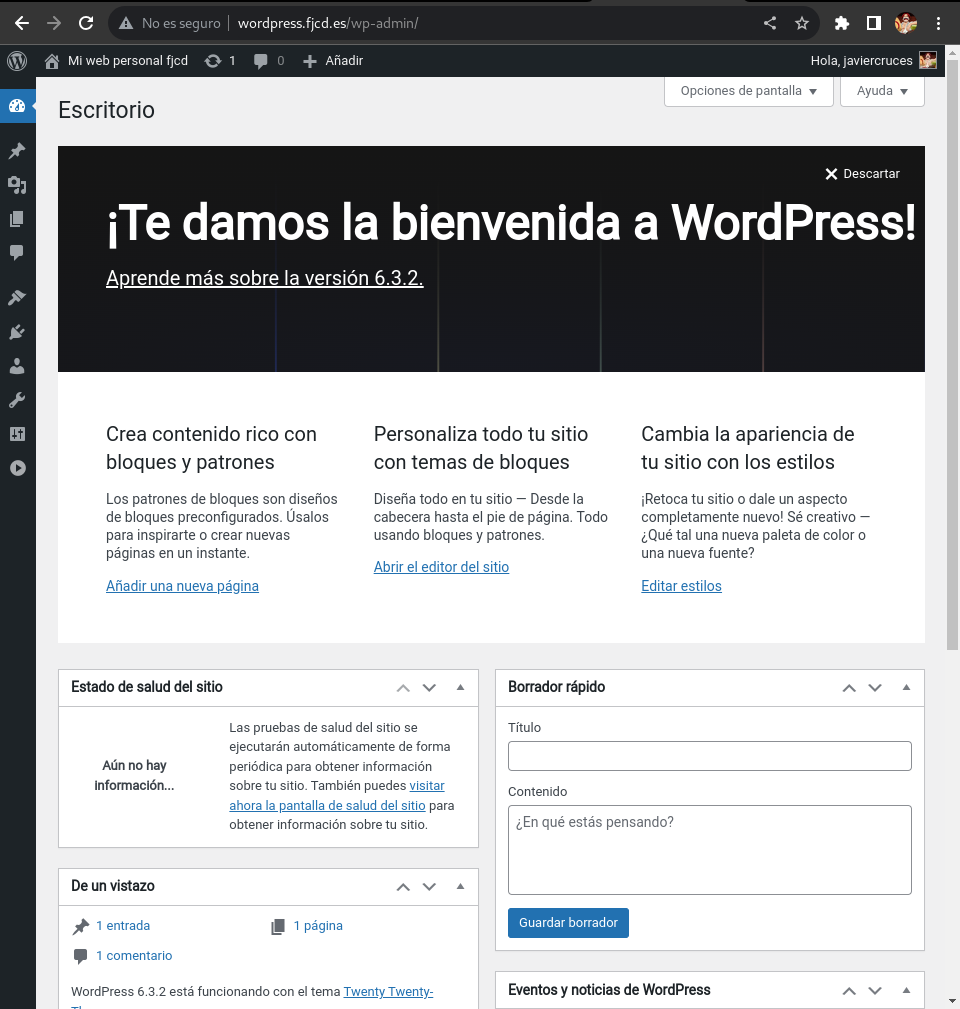Focus the Título input field
This screenshot has height=1009, width=960.
(710, 756)
